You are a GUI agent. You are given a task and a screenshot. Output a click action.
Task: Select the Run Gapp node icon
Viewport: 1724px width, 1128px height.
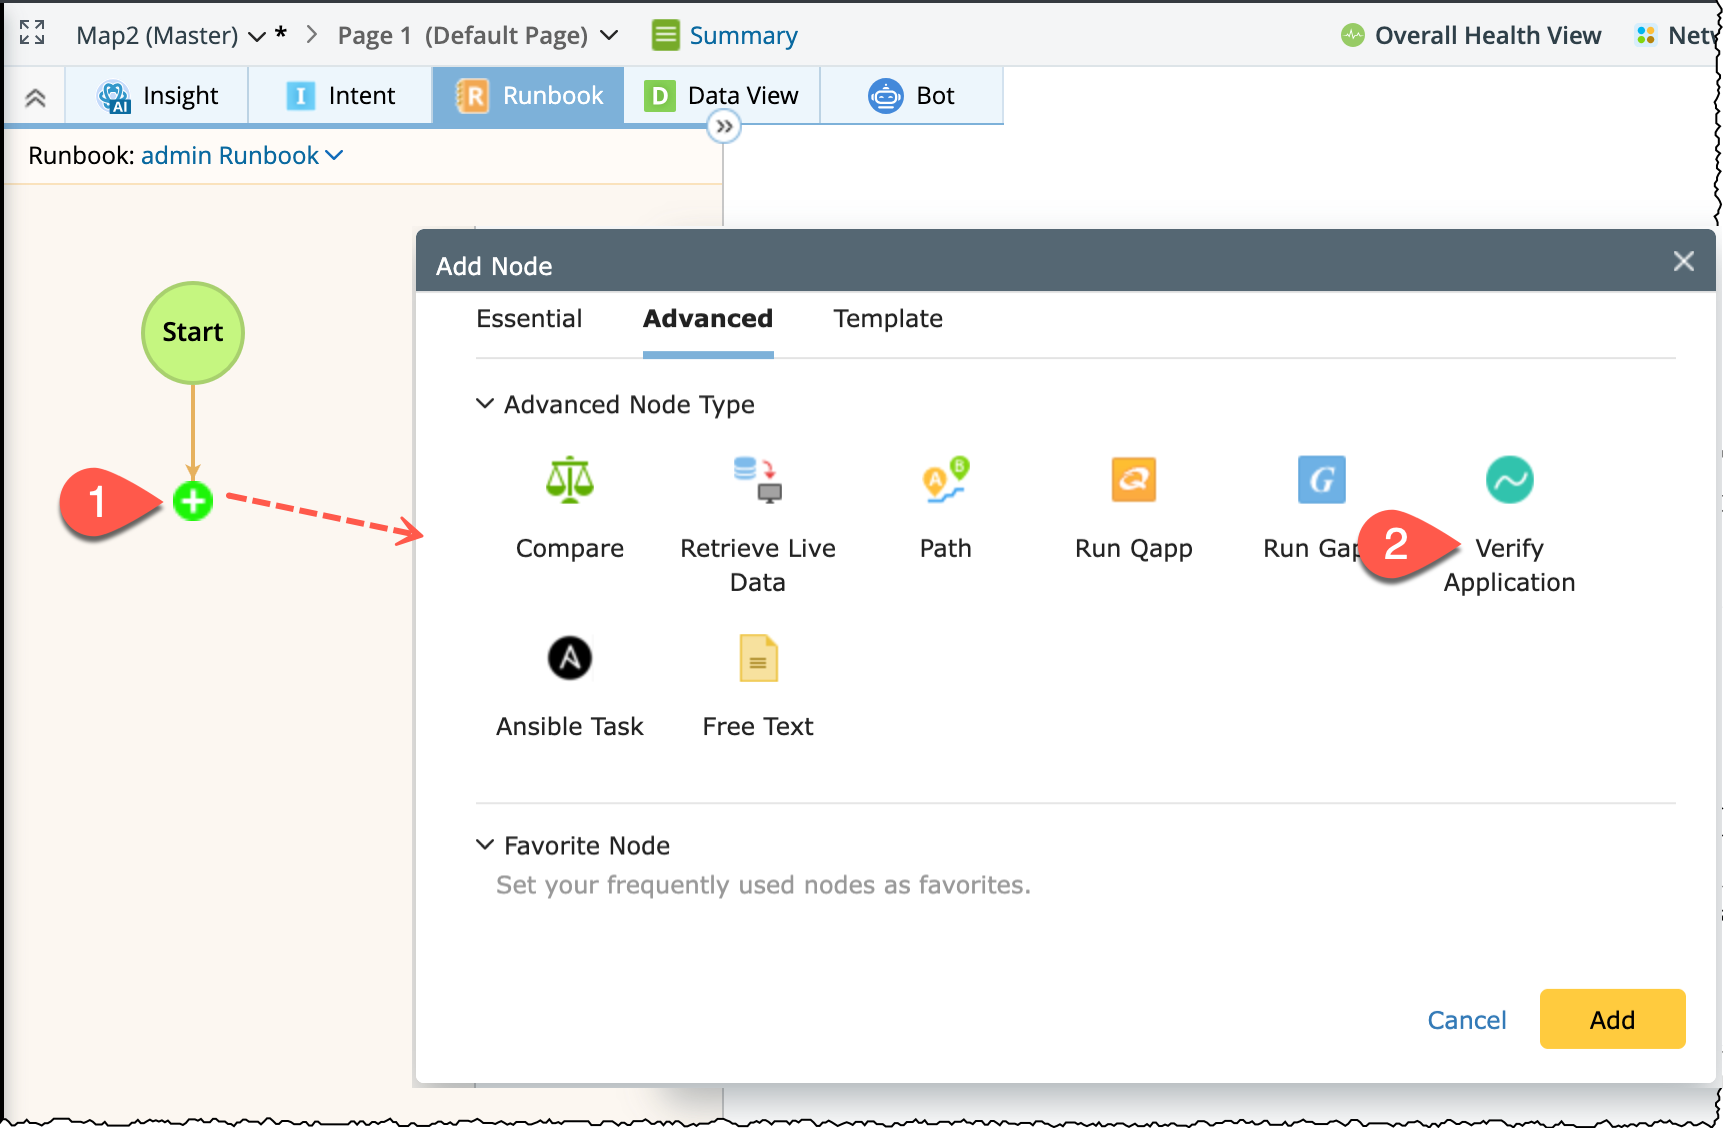(1321, 480)
